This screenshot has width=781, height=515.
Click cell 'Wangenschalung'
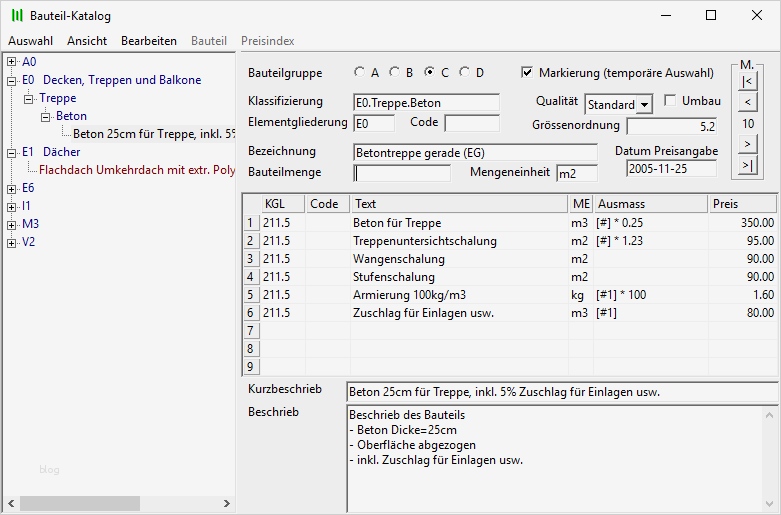459,258
